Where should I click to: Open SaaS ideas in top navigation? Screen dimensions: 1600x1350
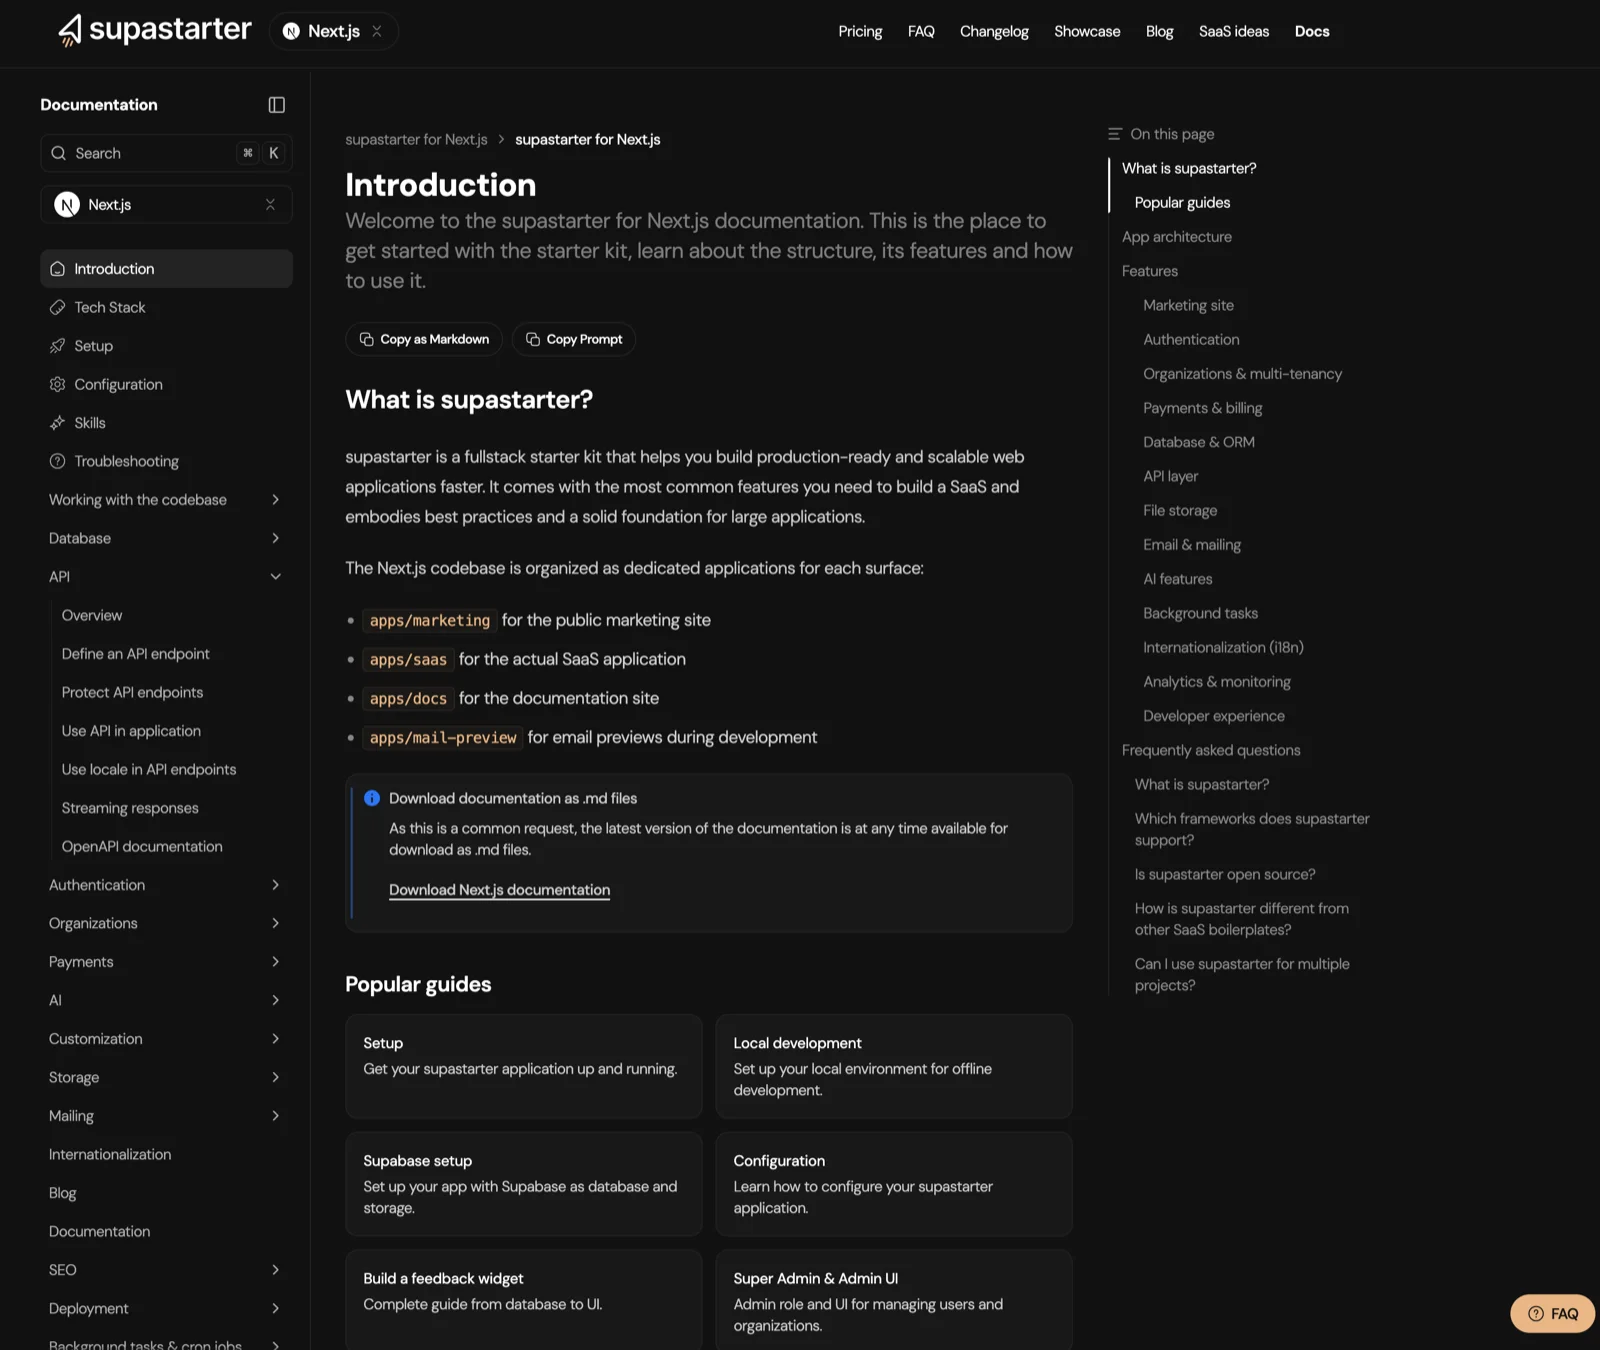1234,31
